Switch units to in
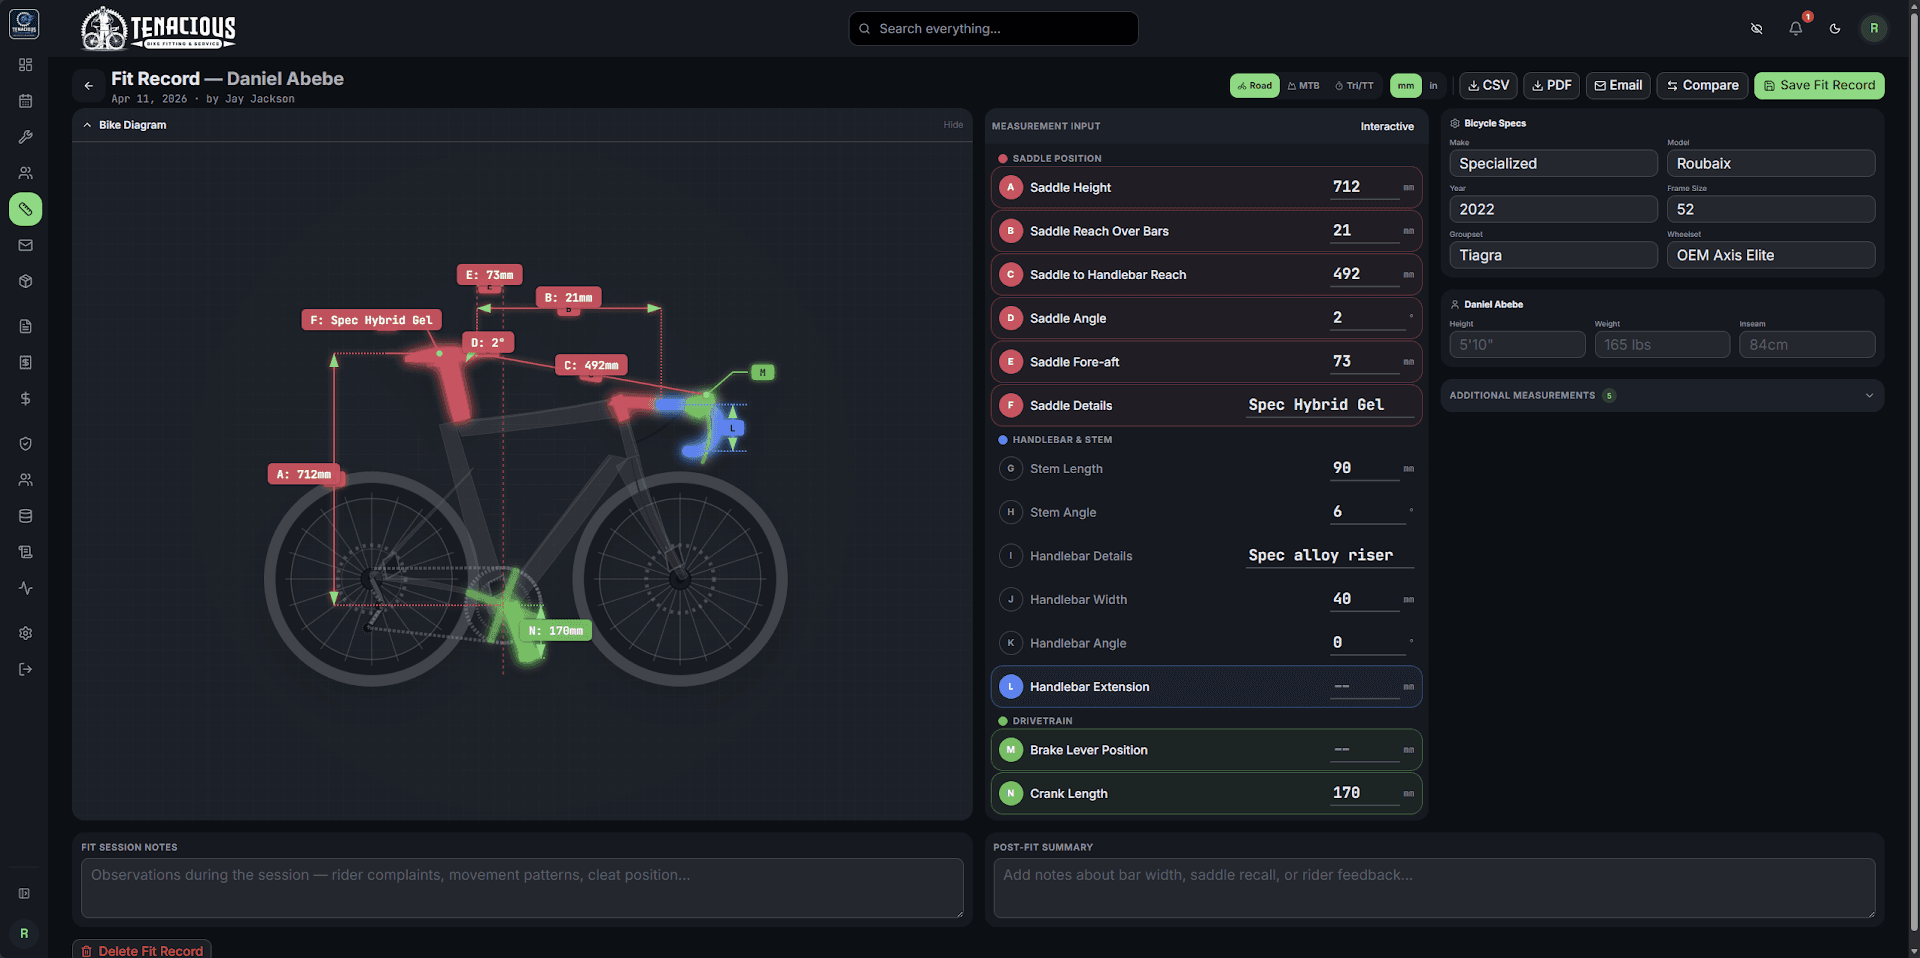This screenshot has height=958, width=1920. 1433,86
